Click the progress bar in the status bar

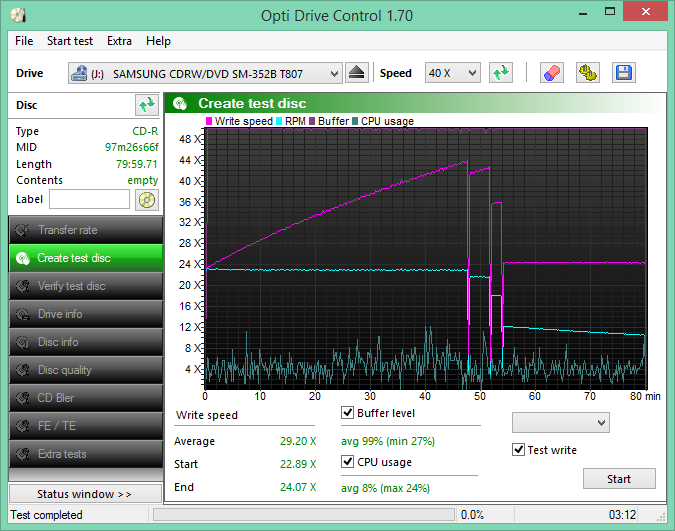pos(304,515)
